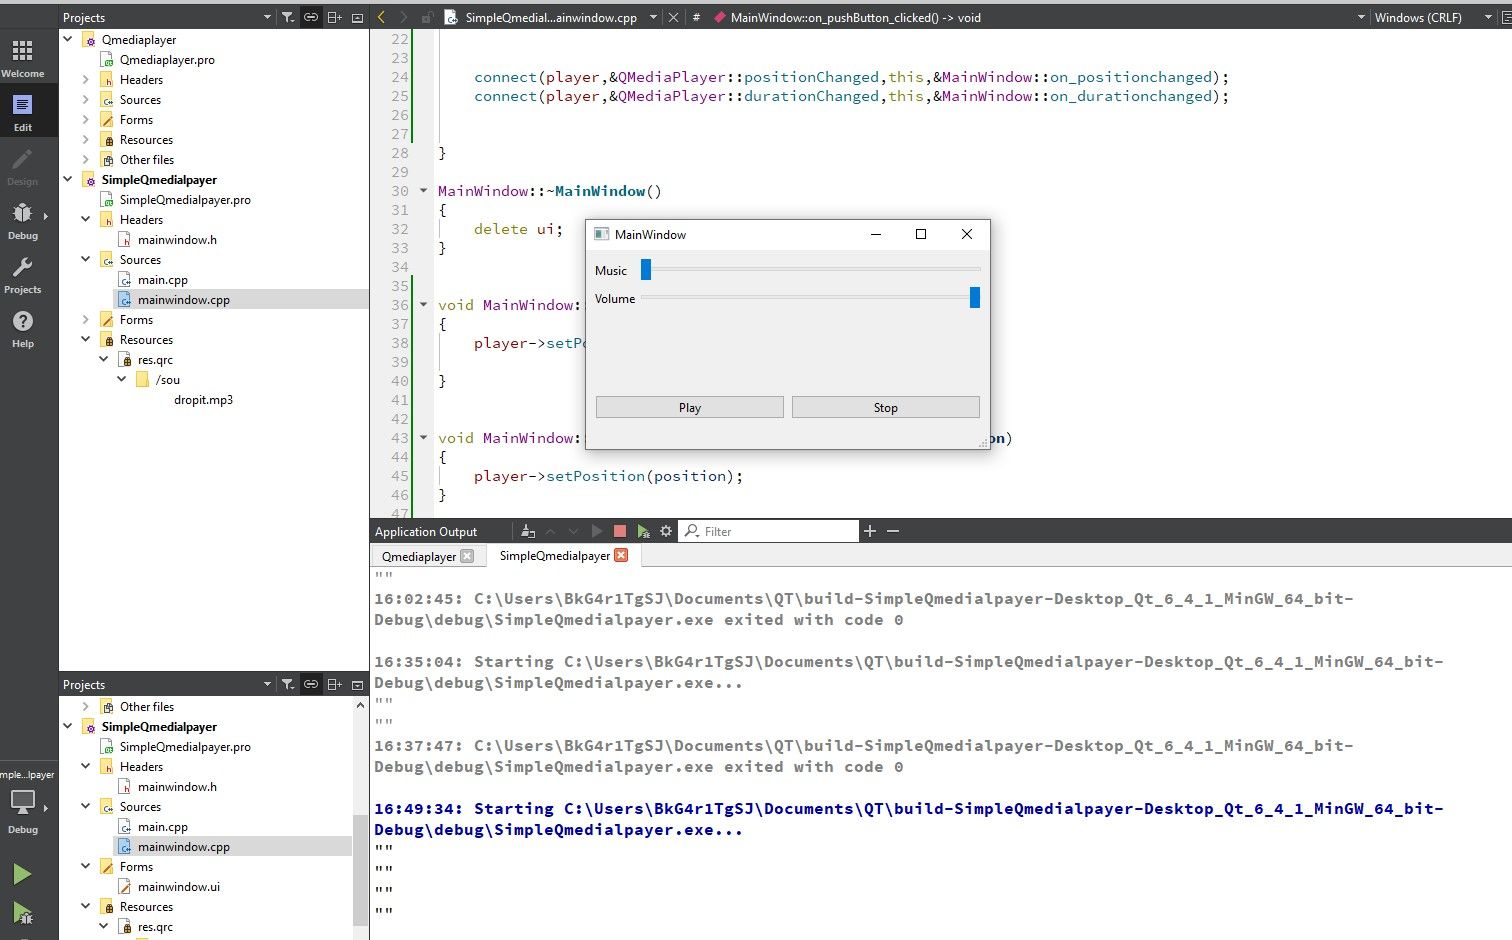Image resolution: width=1512 pixels, height=940 pixels.
Task: Click split icon in bottom Projects panel
Action: coord(334,684)
